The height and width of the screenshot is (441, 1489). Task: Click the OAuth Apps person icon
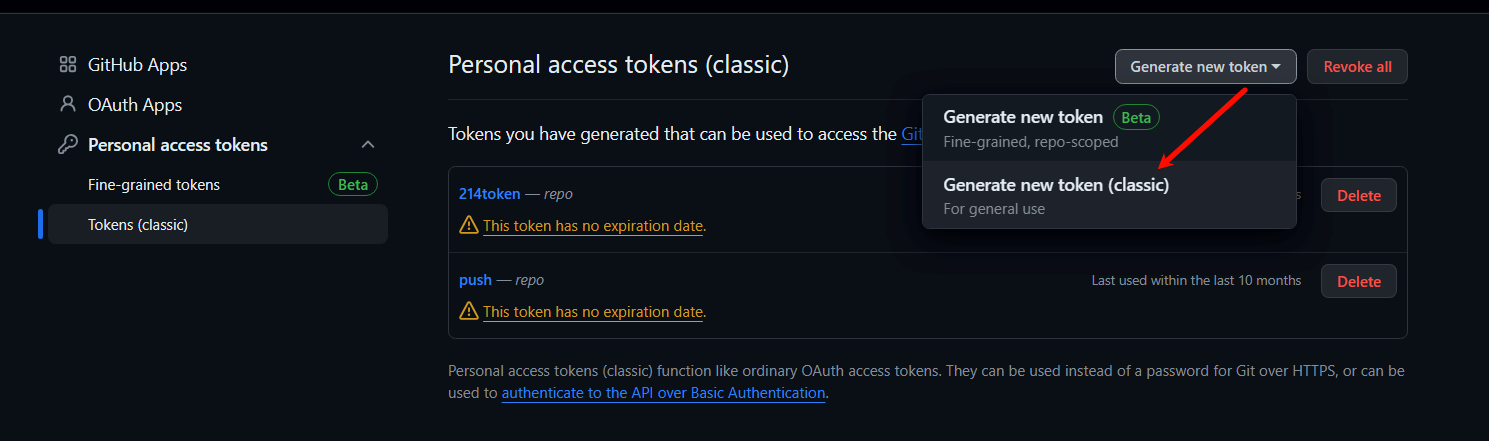click(x=68, y=104)
